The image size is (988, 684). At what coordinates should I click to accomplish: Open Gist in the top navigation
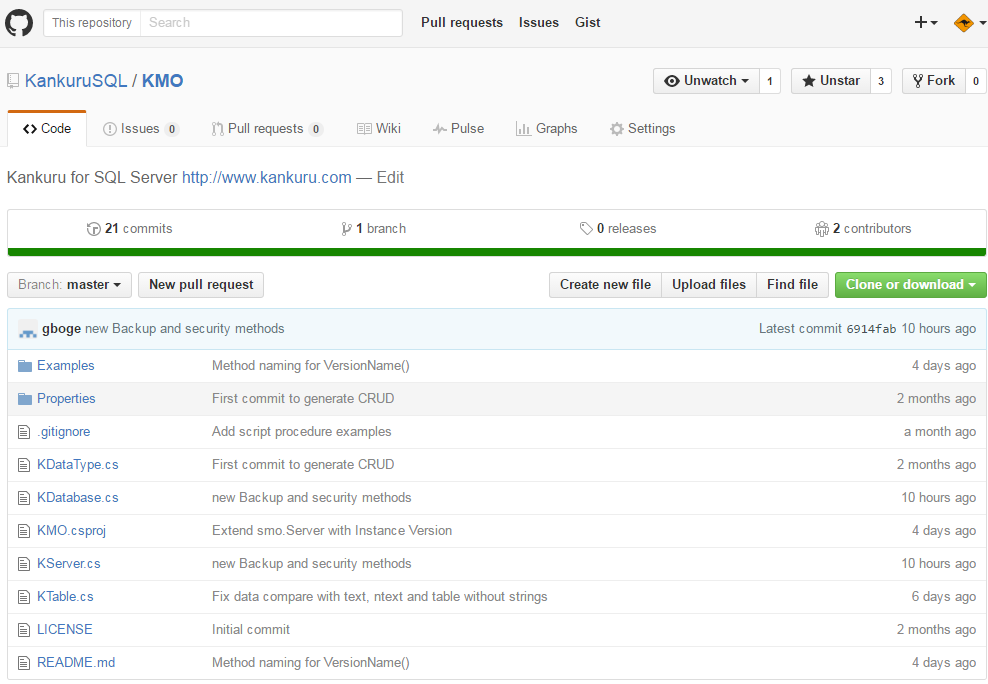[x=587, y=23]
